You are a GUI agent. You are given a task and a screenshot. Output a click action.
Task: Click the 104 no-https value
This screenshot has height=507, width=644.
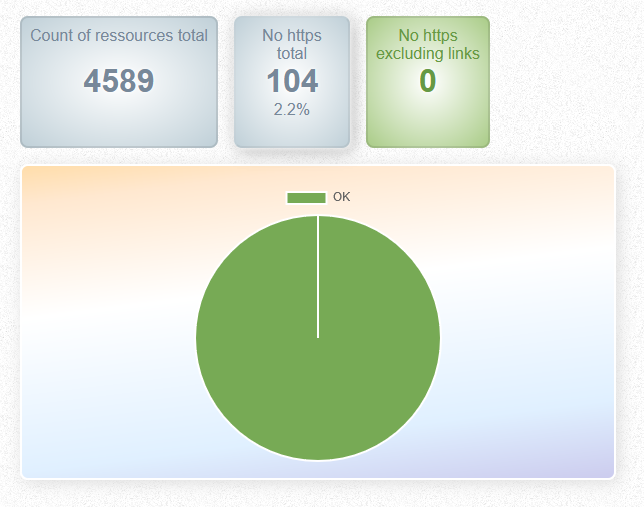292,81
